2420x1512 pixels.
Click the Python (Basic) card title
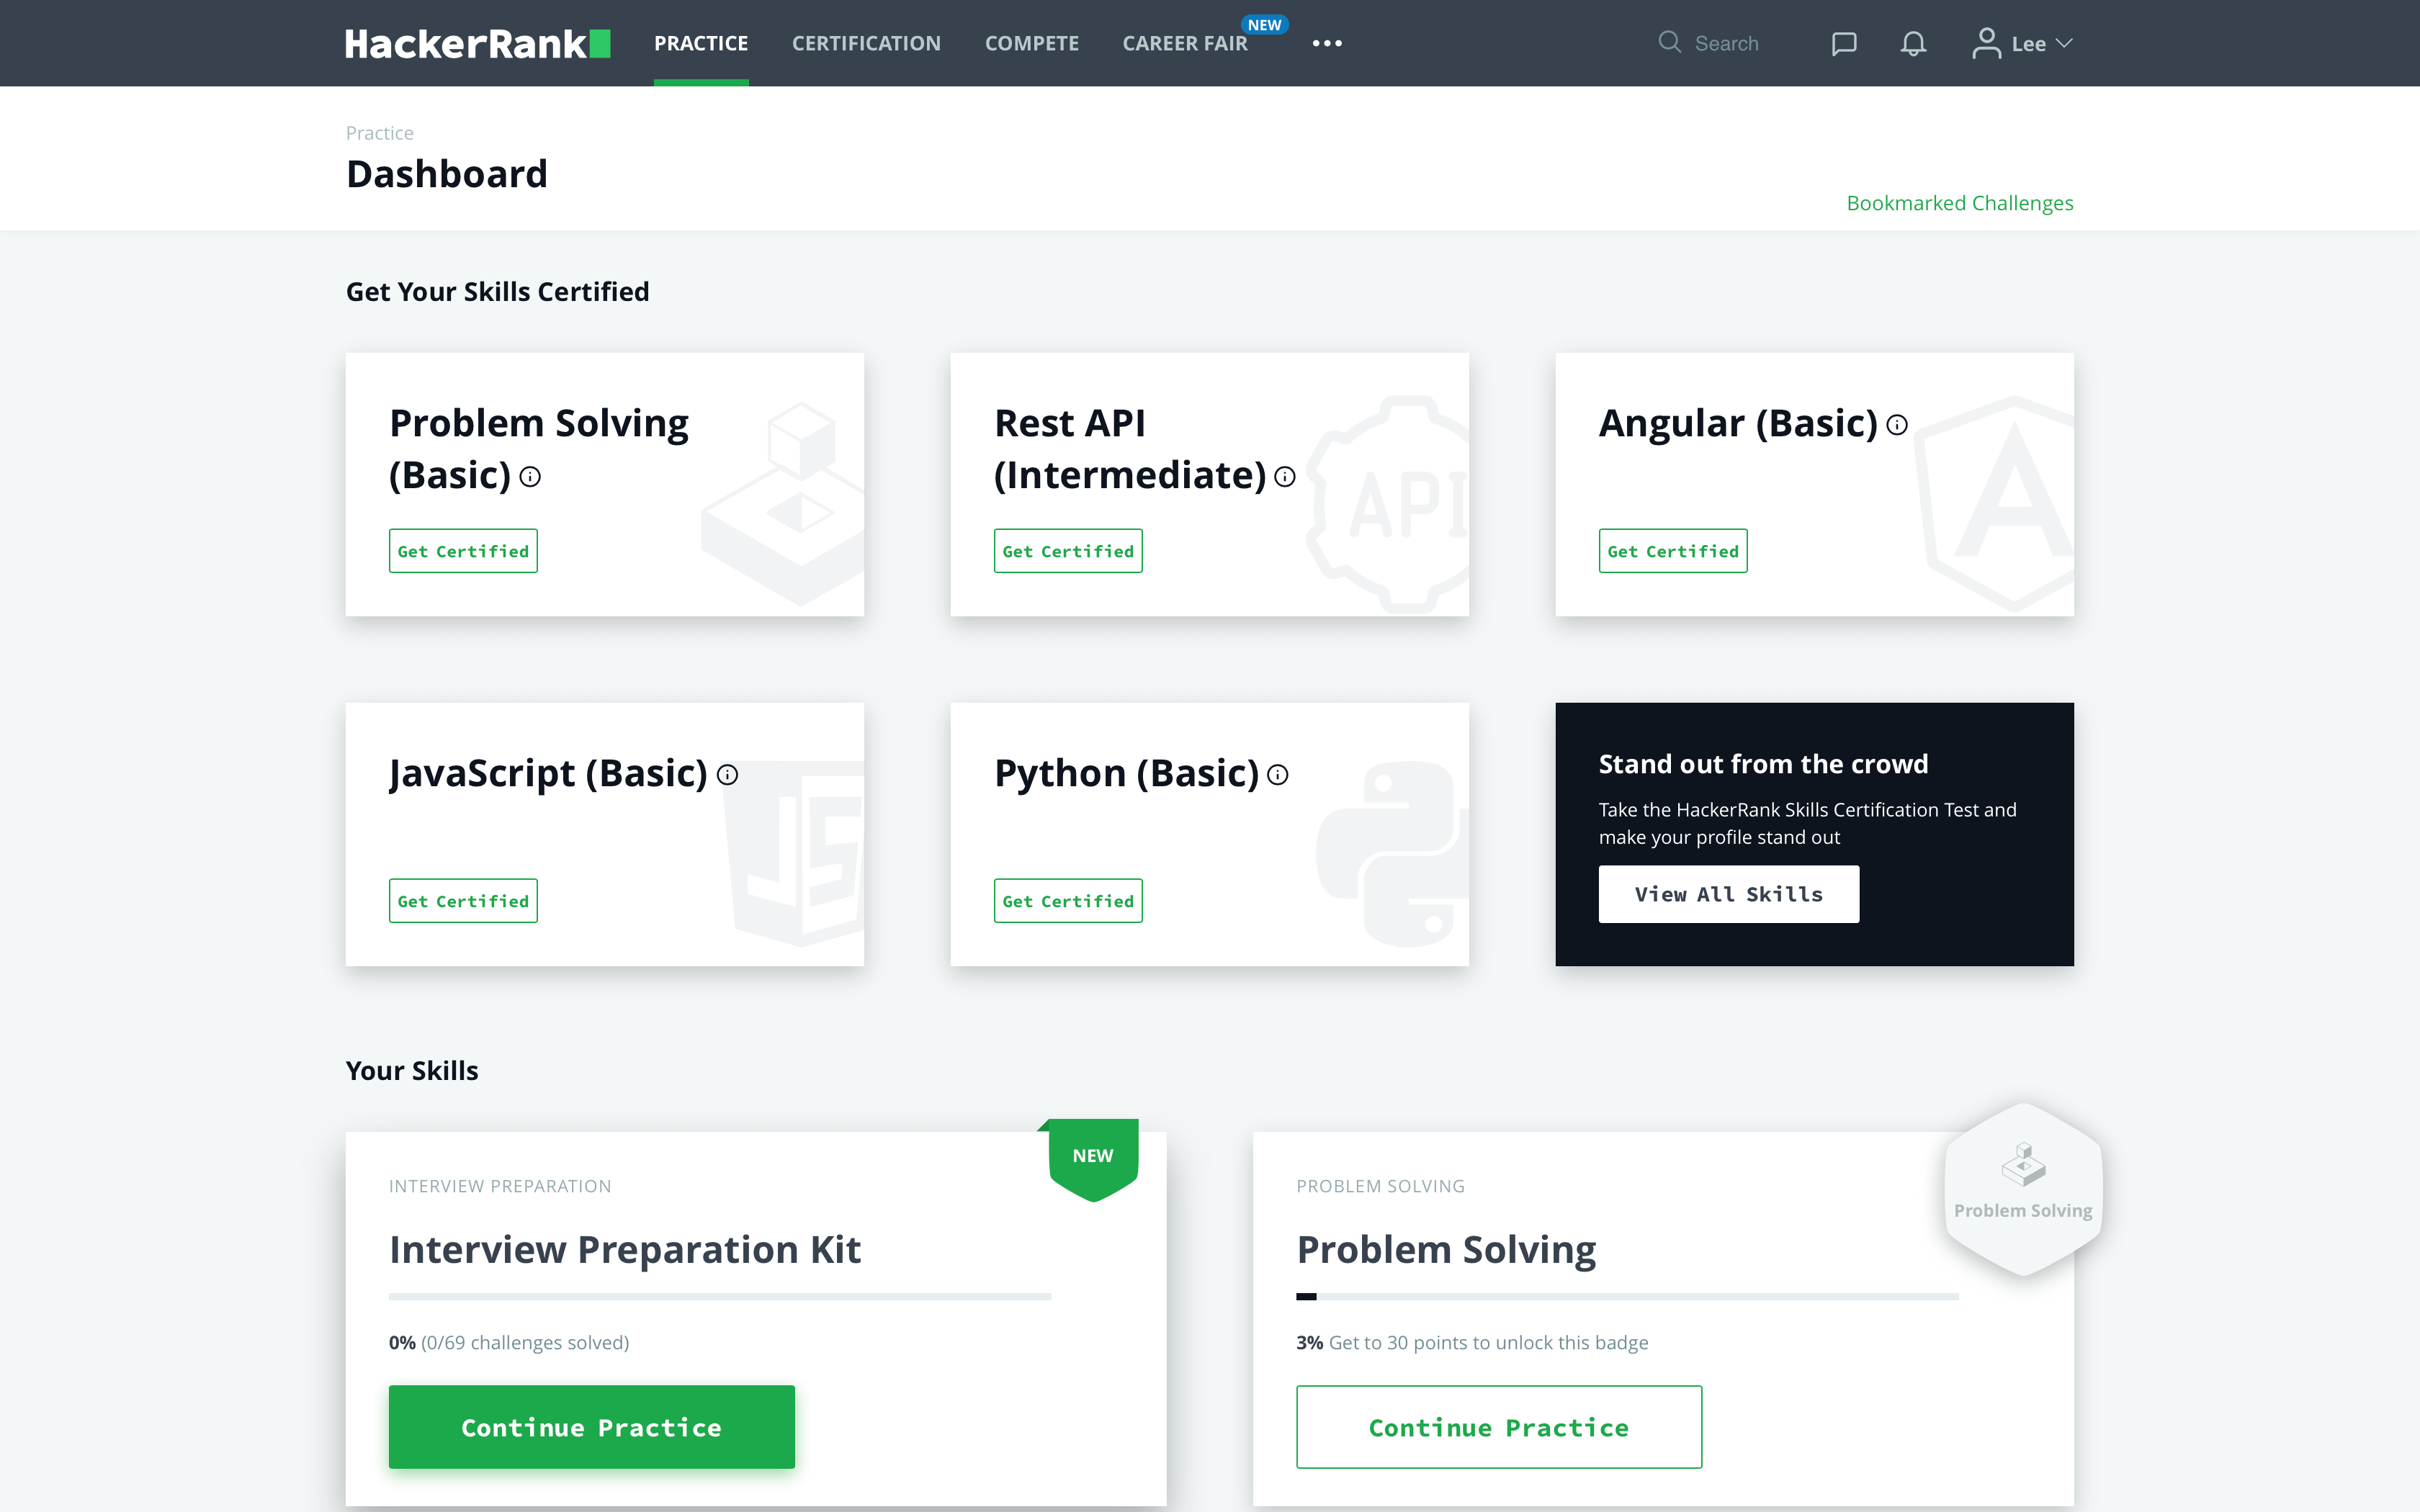(x=1127, y=774)
